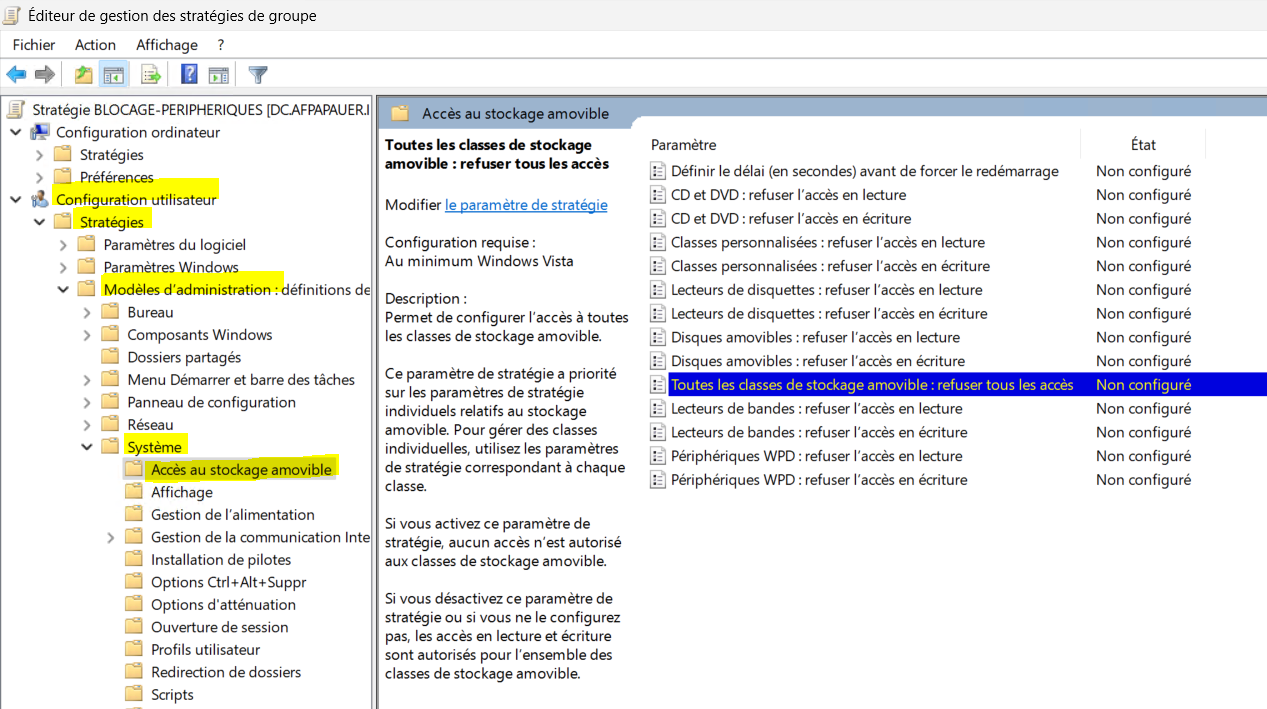Open the Affichage menu
The width and height of the screenshot is (1267, 709).
pyautogui.click(x=167, y=45)
